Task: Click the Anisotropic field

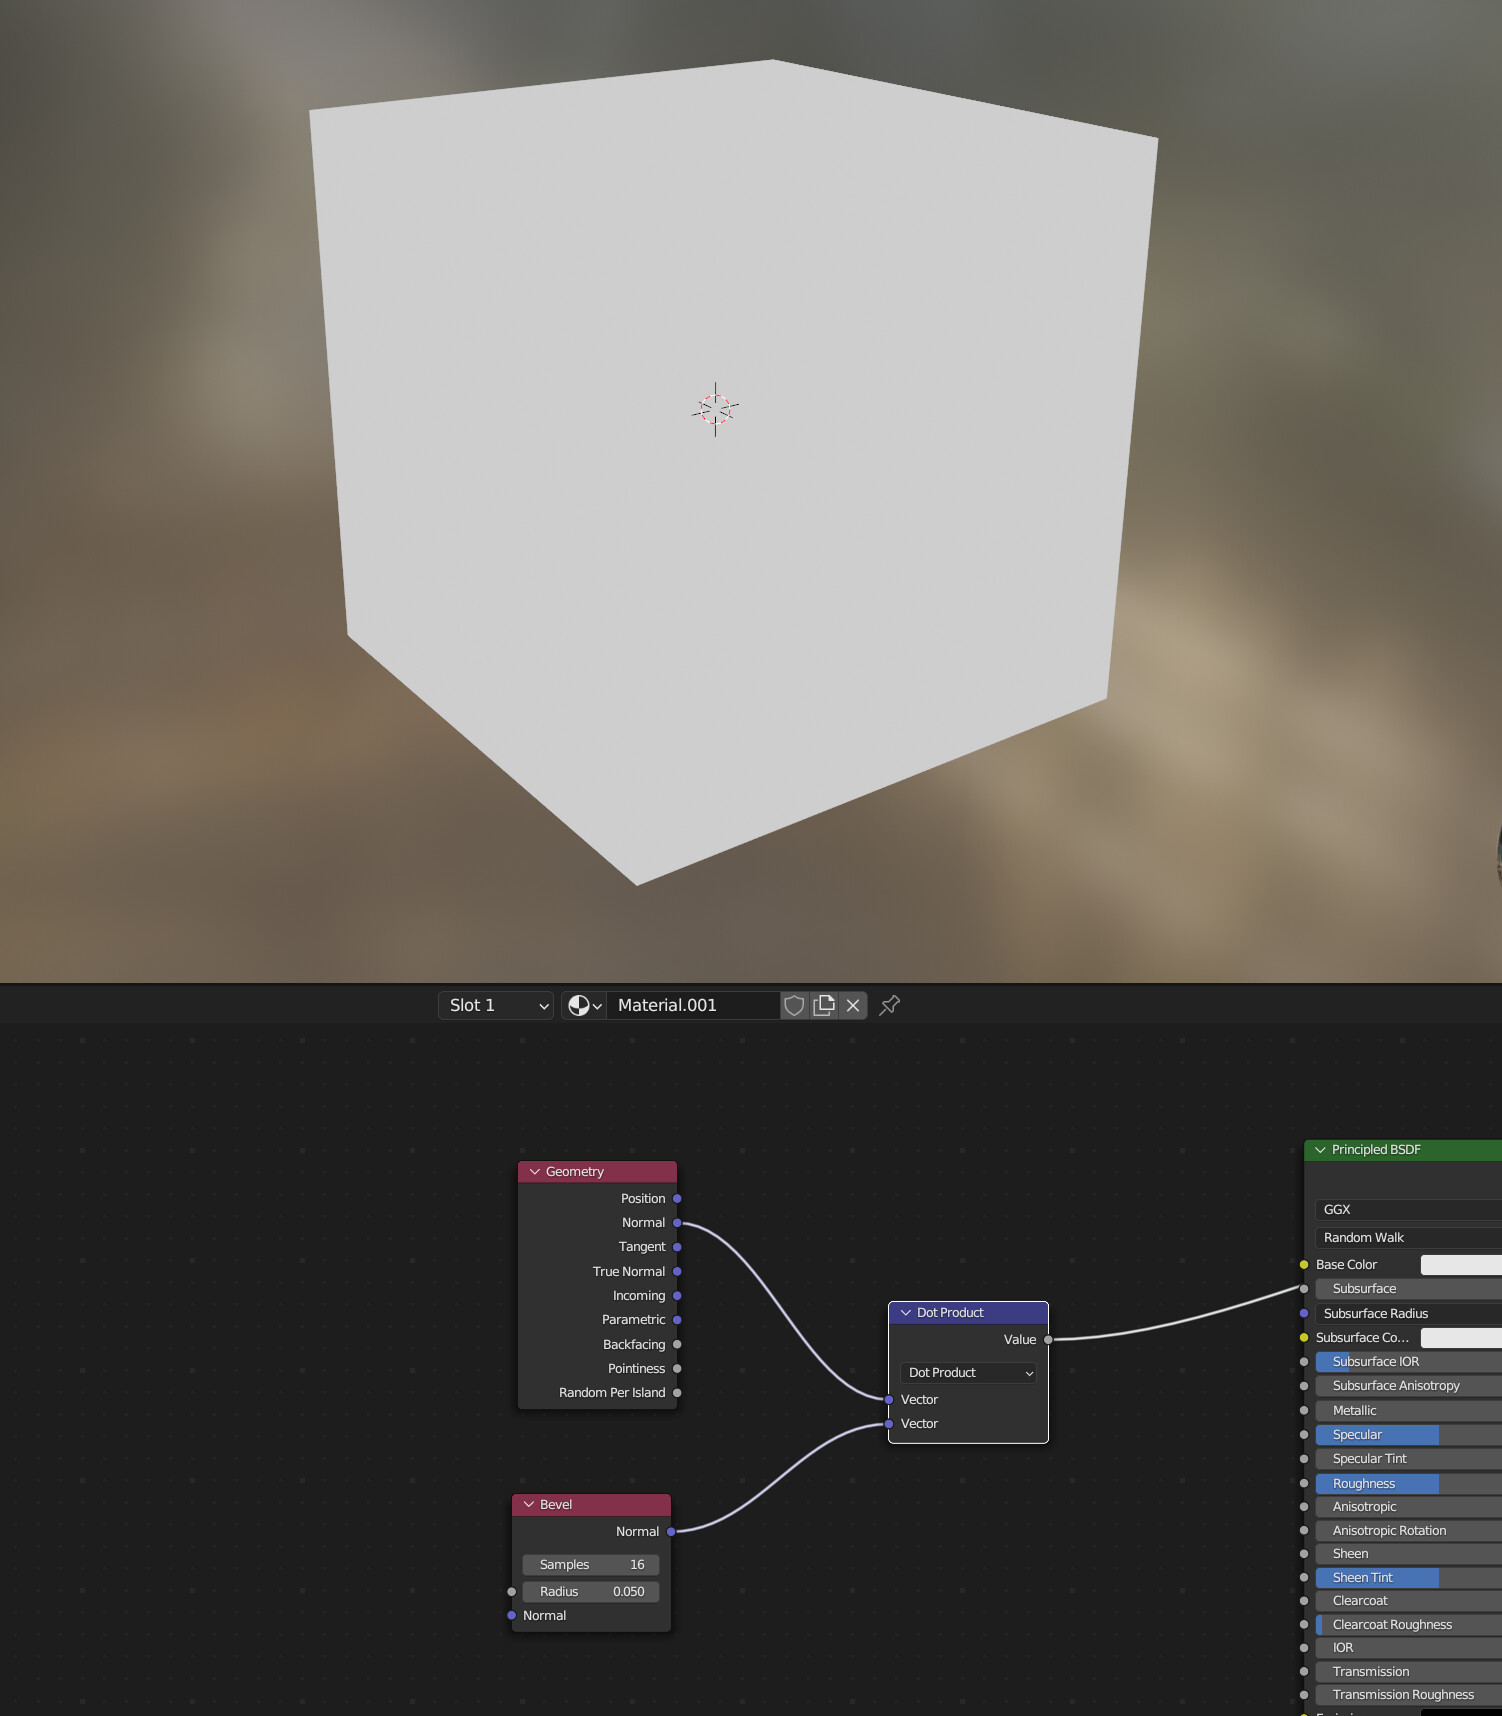Action: pos(1408,1506)
